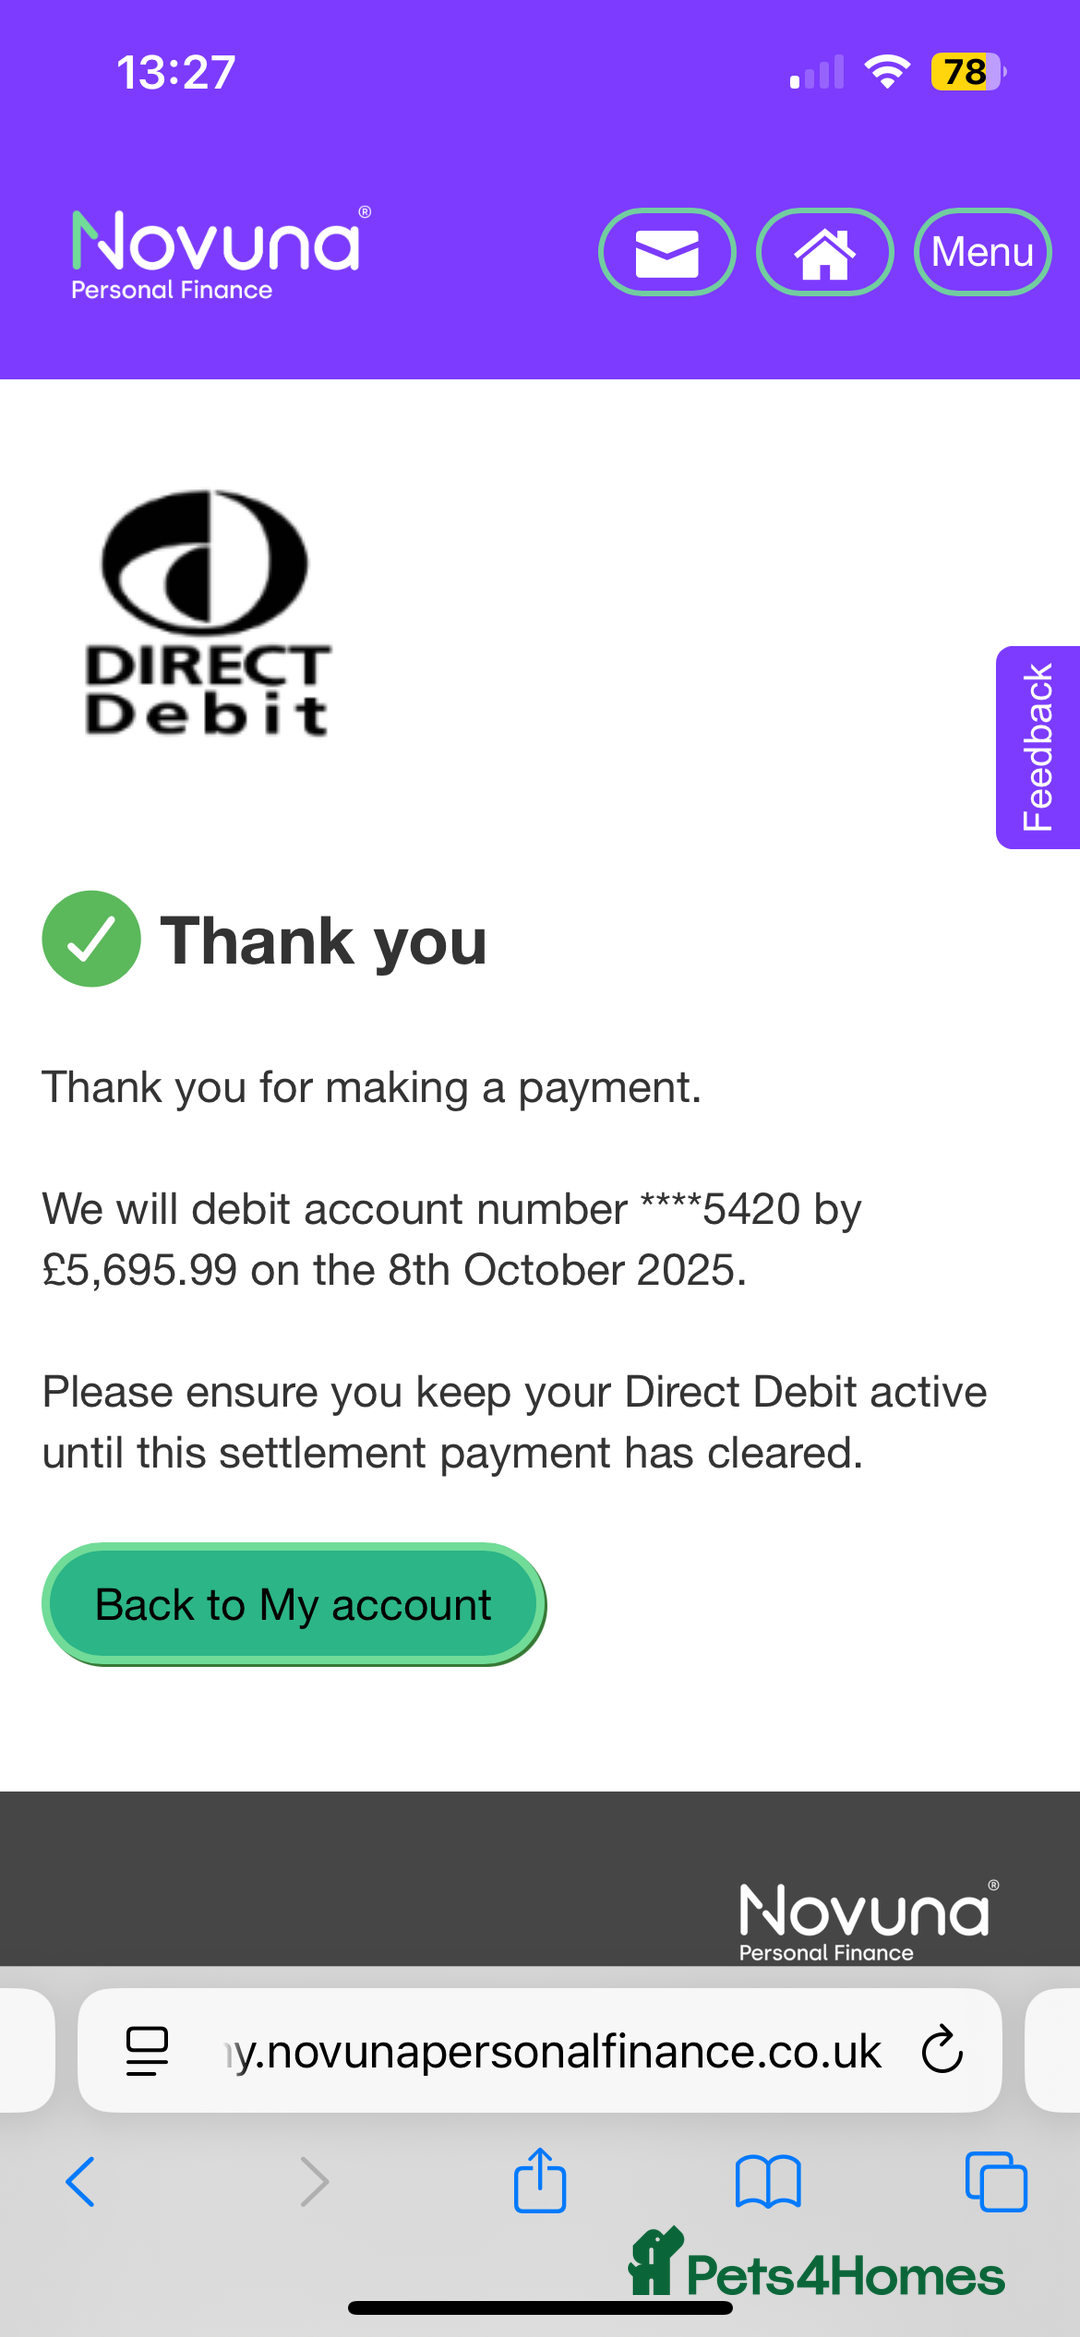Tap the footer Novuna logo
The width and height of the screenshot is (1080, 2337).
point(866,1921)
